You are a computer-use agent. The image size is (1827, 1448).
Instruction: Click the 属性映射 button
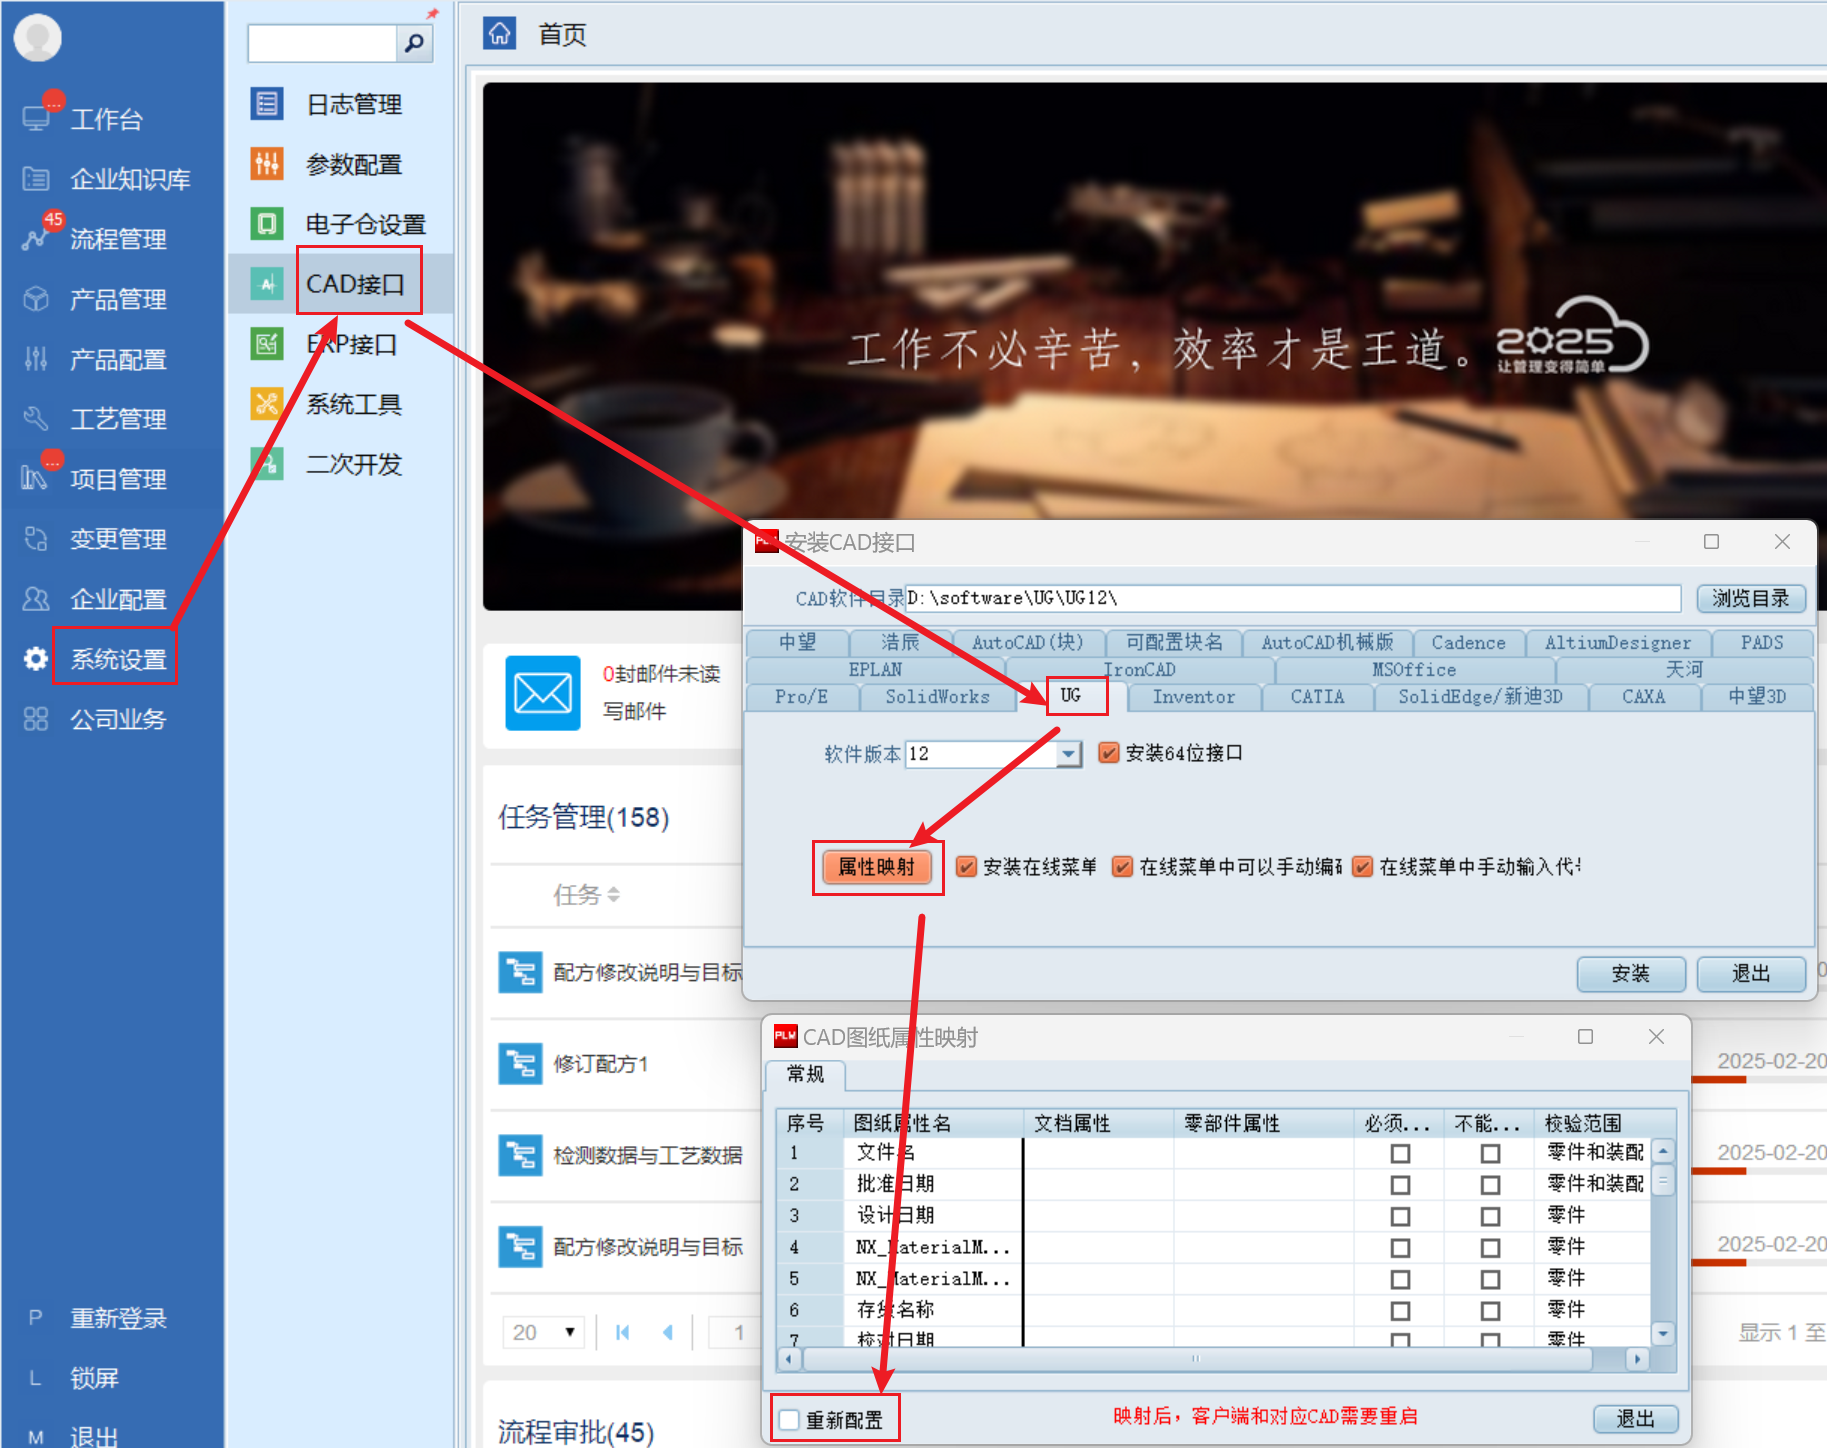(x=877, y=867)
